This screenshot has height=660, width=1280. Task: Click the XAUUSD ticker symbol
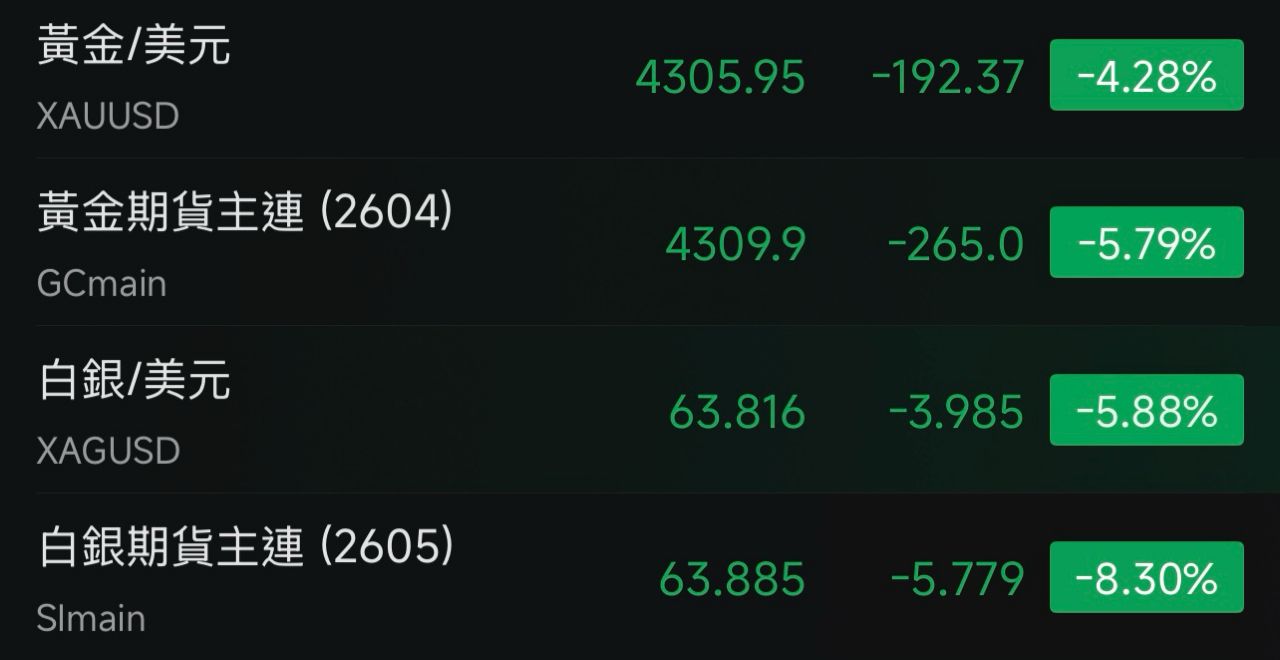tap(108, 117)
